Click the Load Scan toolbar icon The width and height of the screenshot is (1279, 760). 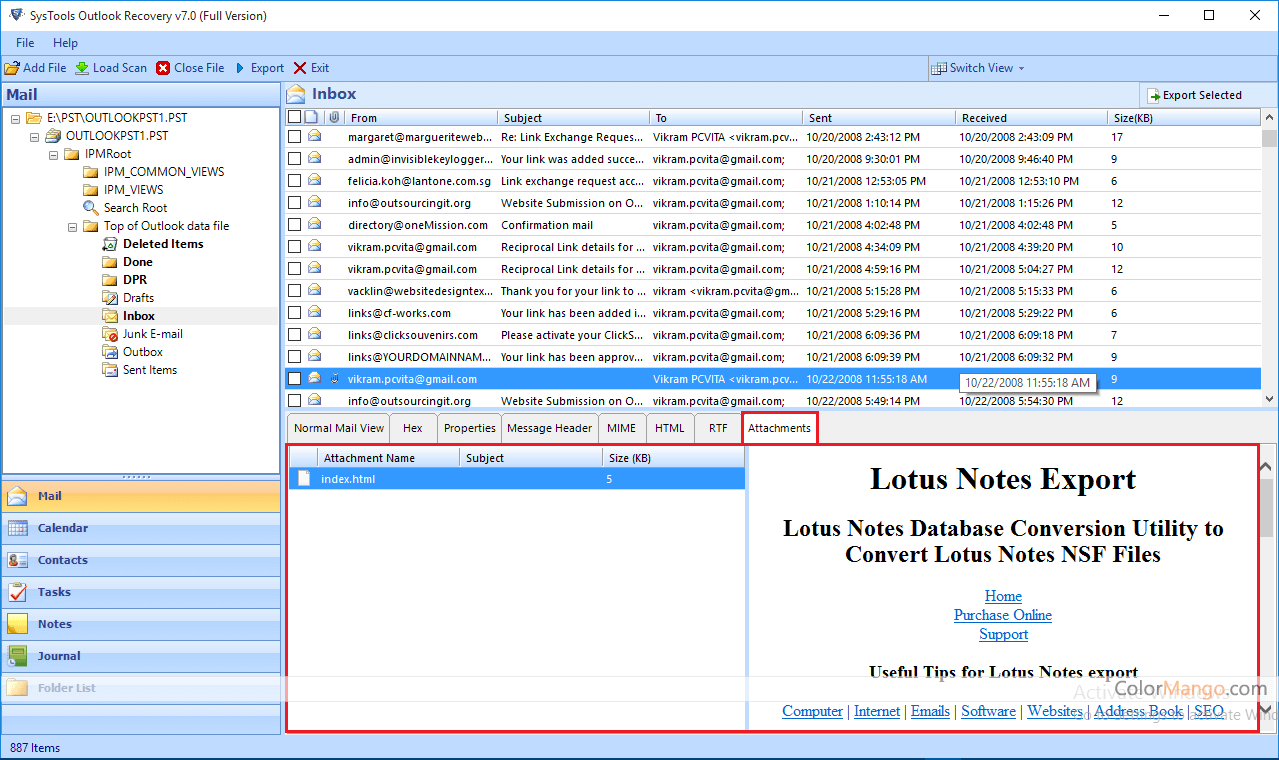click(x=82, y=68)
